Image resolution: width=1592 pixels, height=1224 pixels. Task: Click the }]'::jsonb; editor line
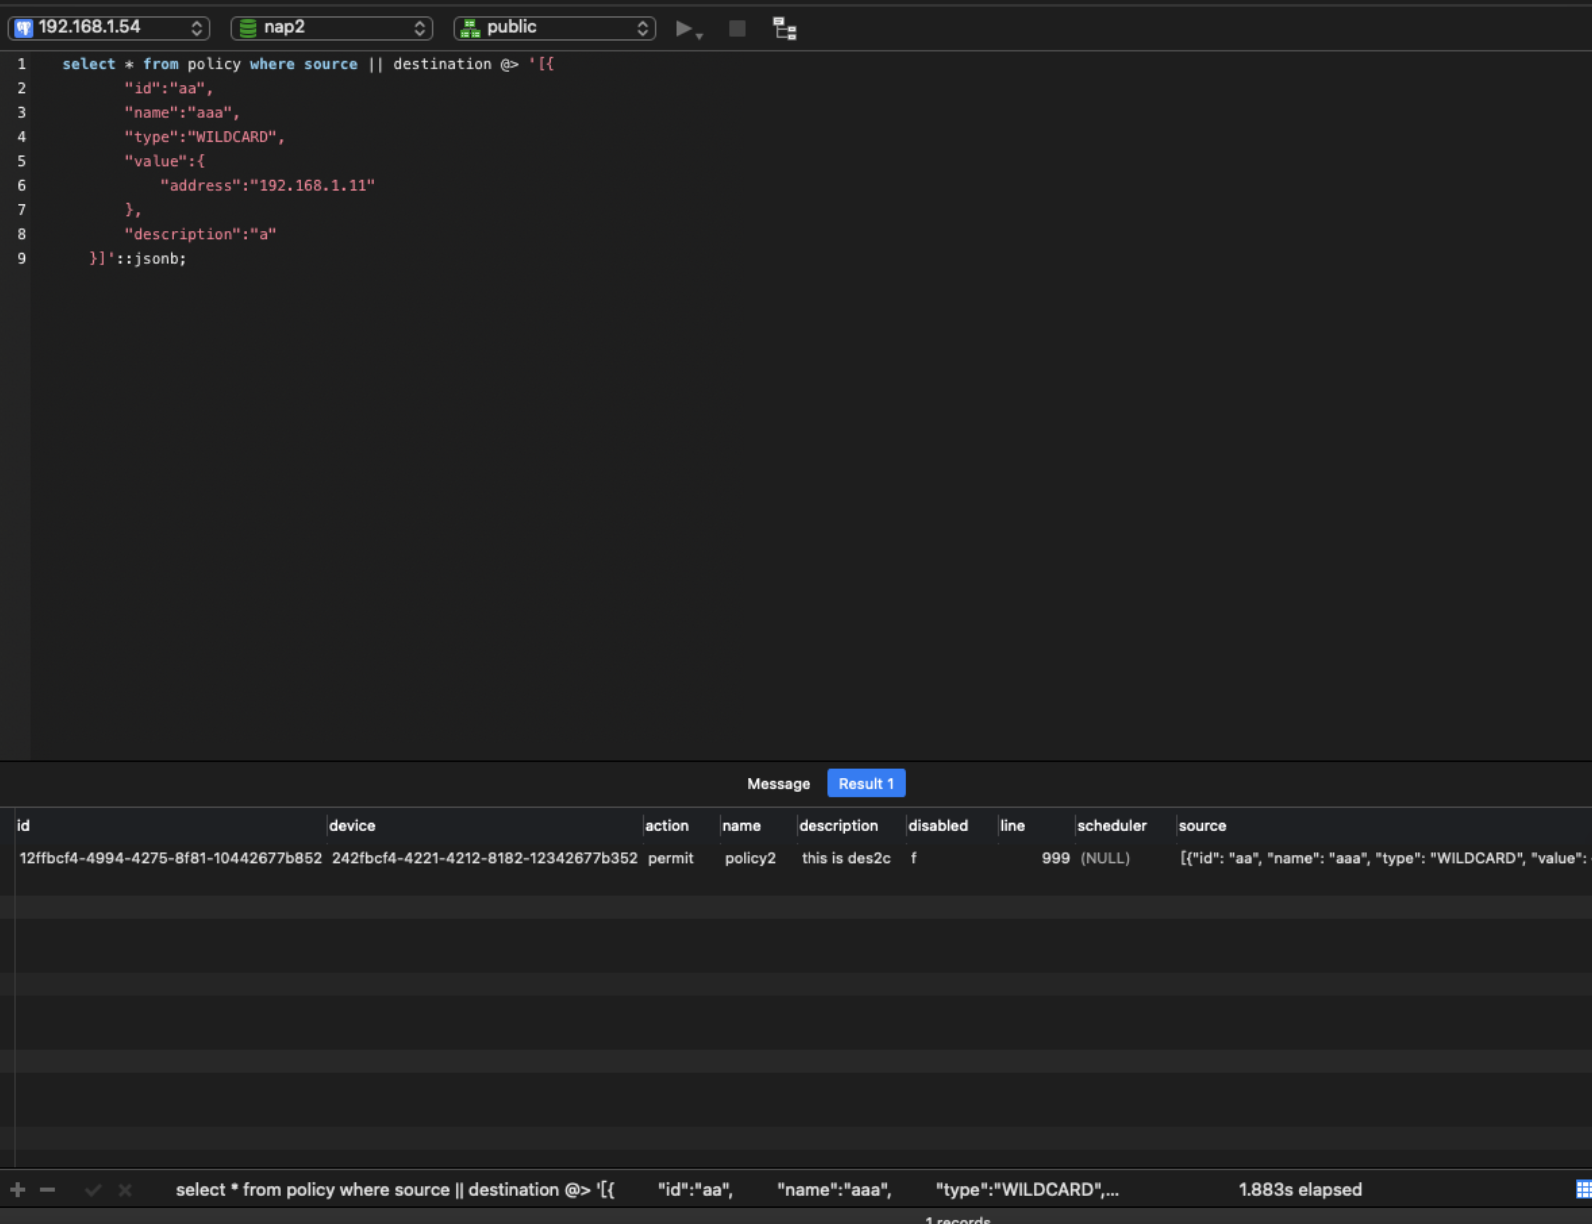pos(138,258)
